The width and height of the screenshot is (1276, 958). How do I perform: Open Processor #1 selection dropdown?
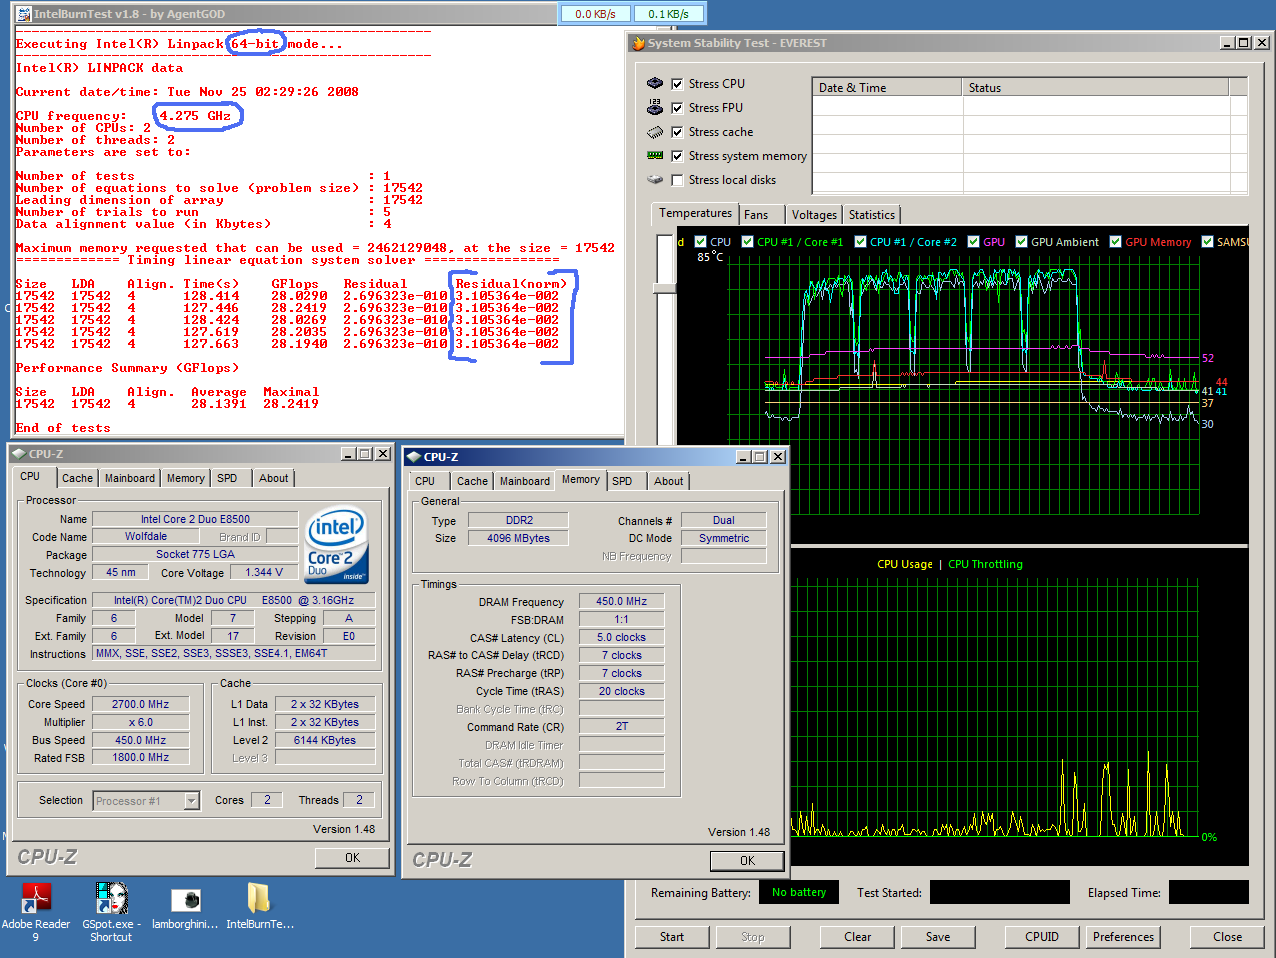click(192, 801)
